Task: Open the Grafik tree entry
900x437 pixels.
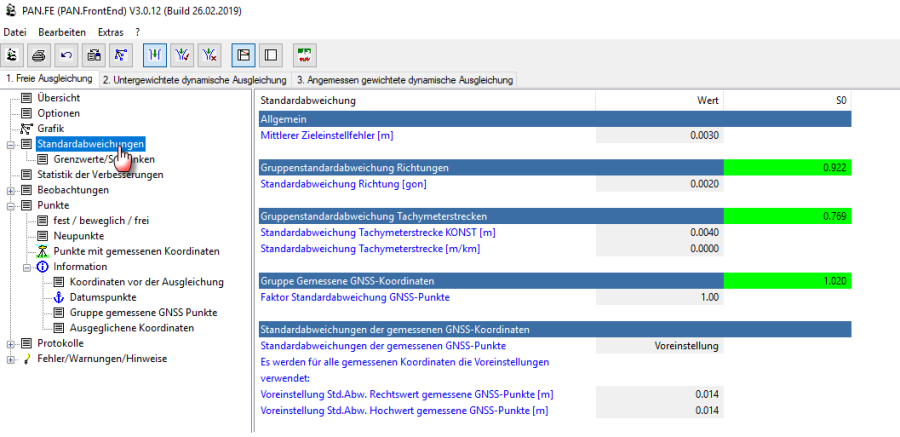Action: click(51, 129)
